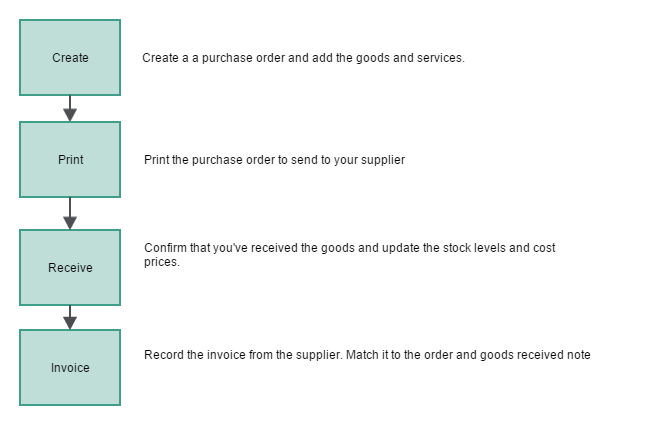Click the 'Receive' label inside third box
Screen dimensions: 662x425
click(x=70, y=268)
